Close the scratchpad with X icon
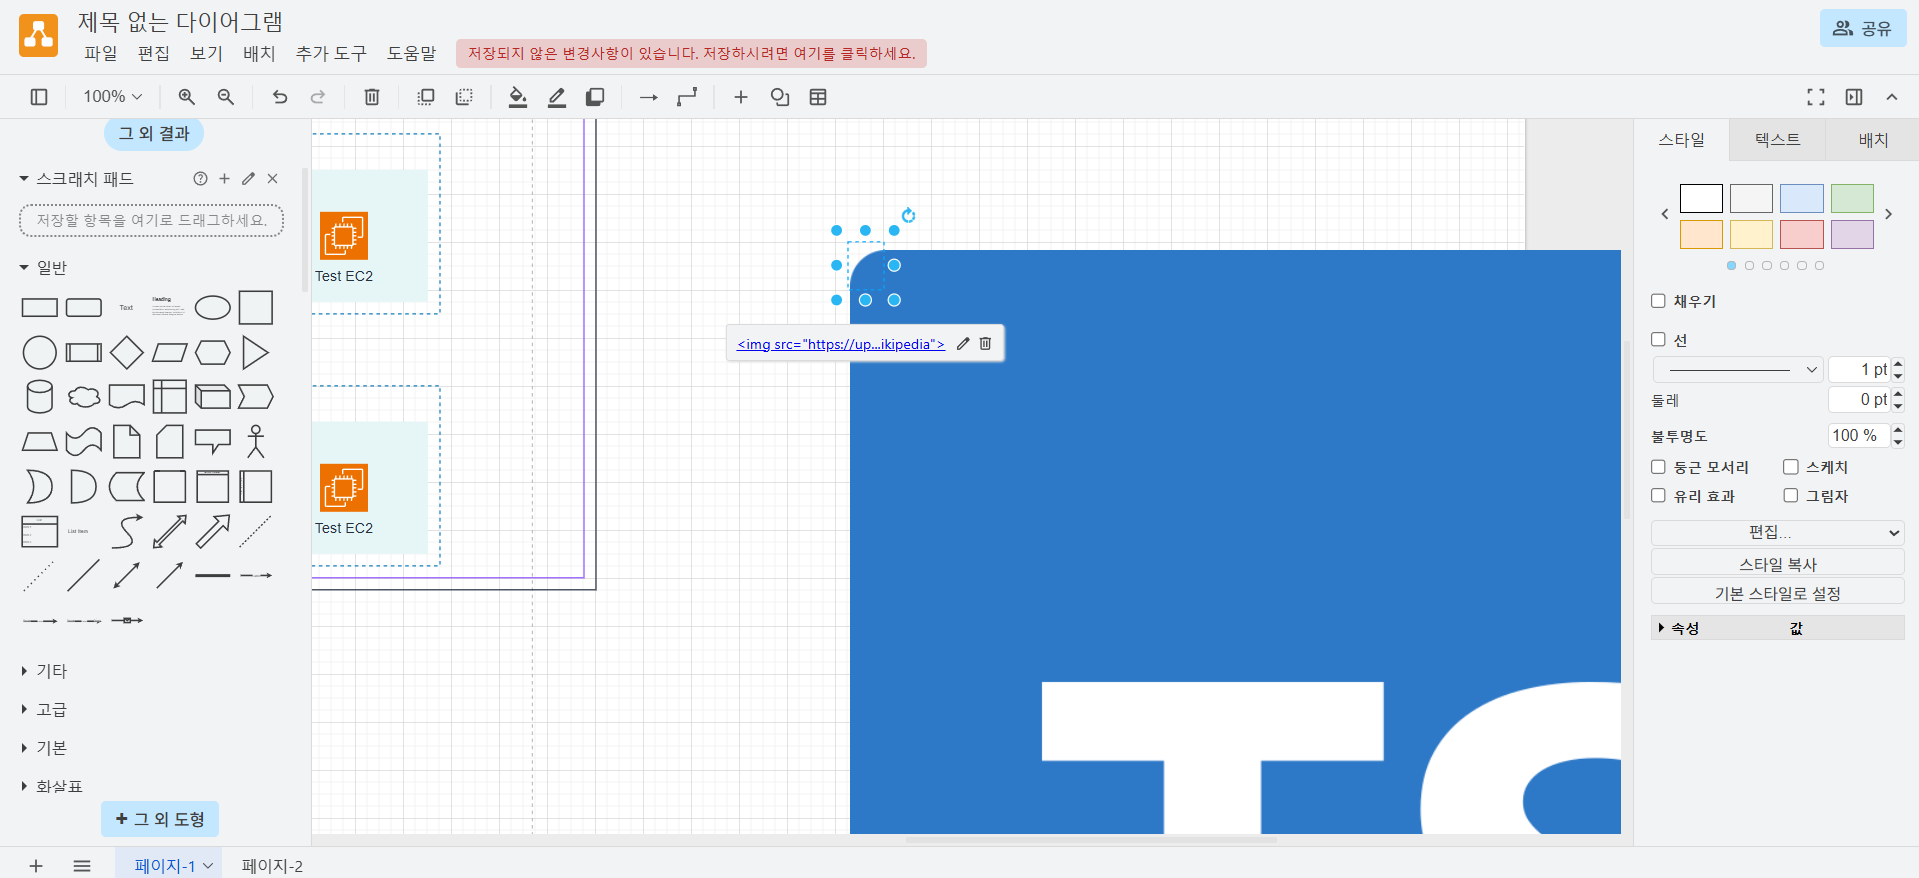 coord(272,179)
